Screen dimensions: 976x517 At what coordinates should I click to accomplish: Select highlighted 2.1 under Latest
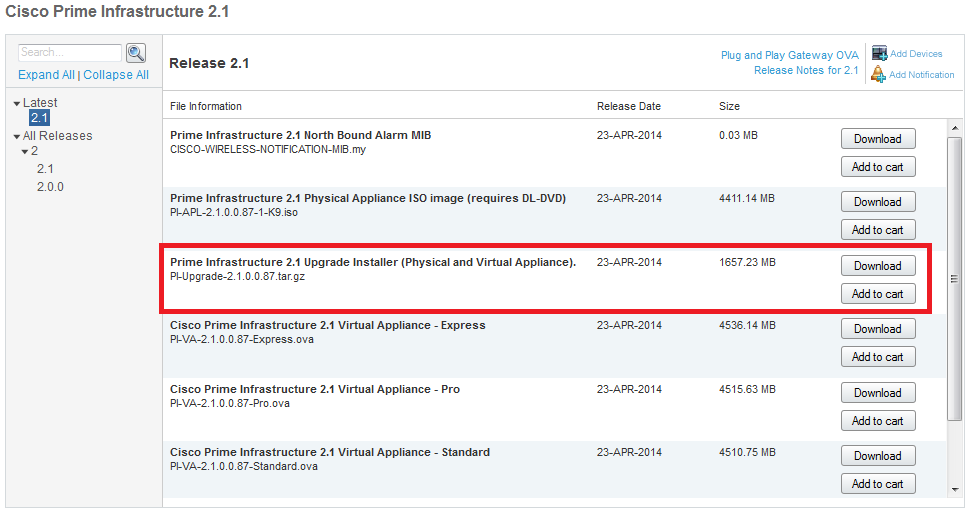click(39, 118)
